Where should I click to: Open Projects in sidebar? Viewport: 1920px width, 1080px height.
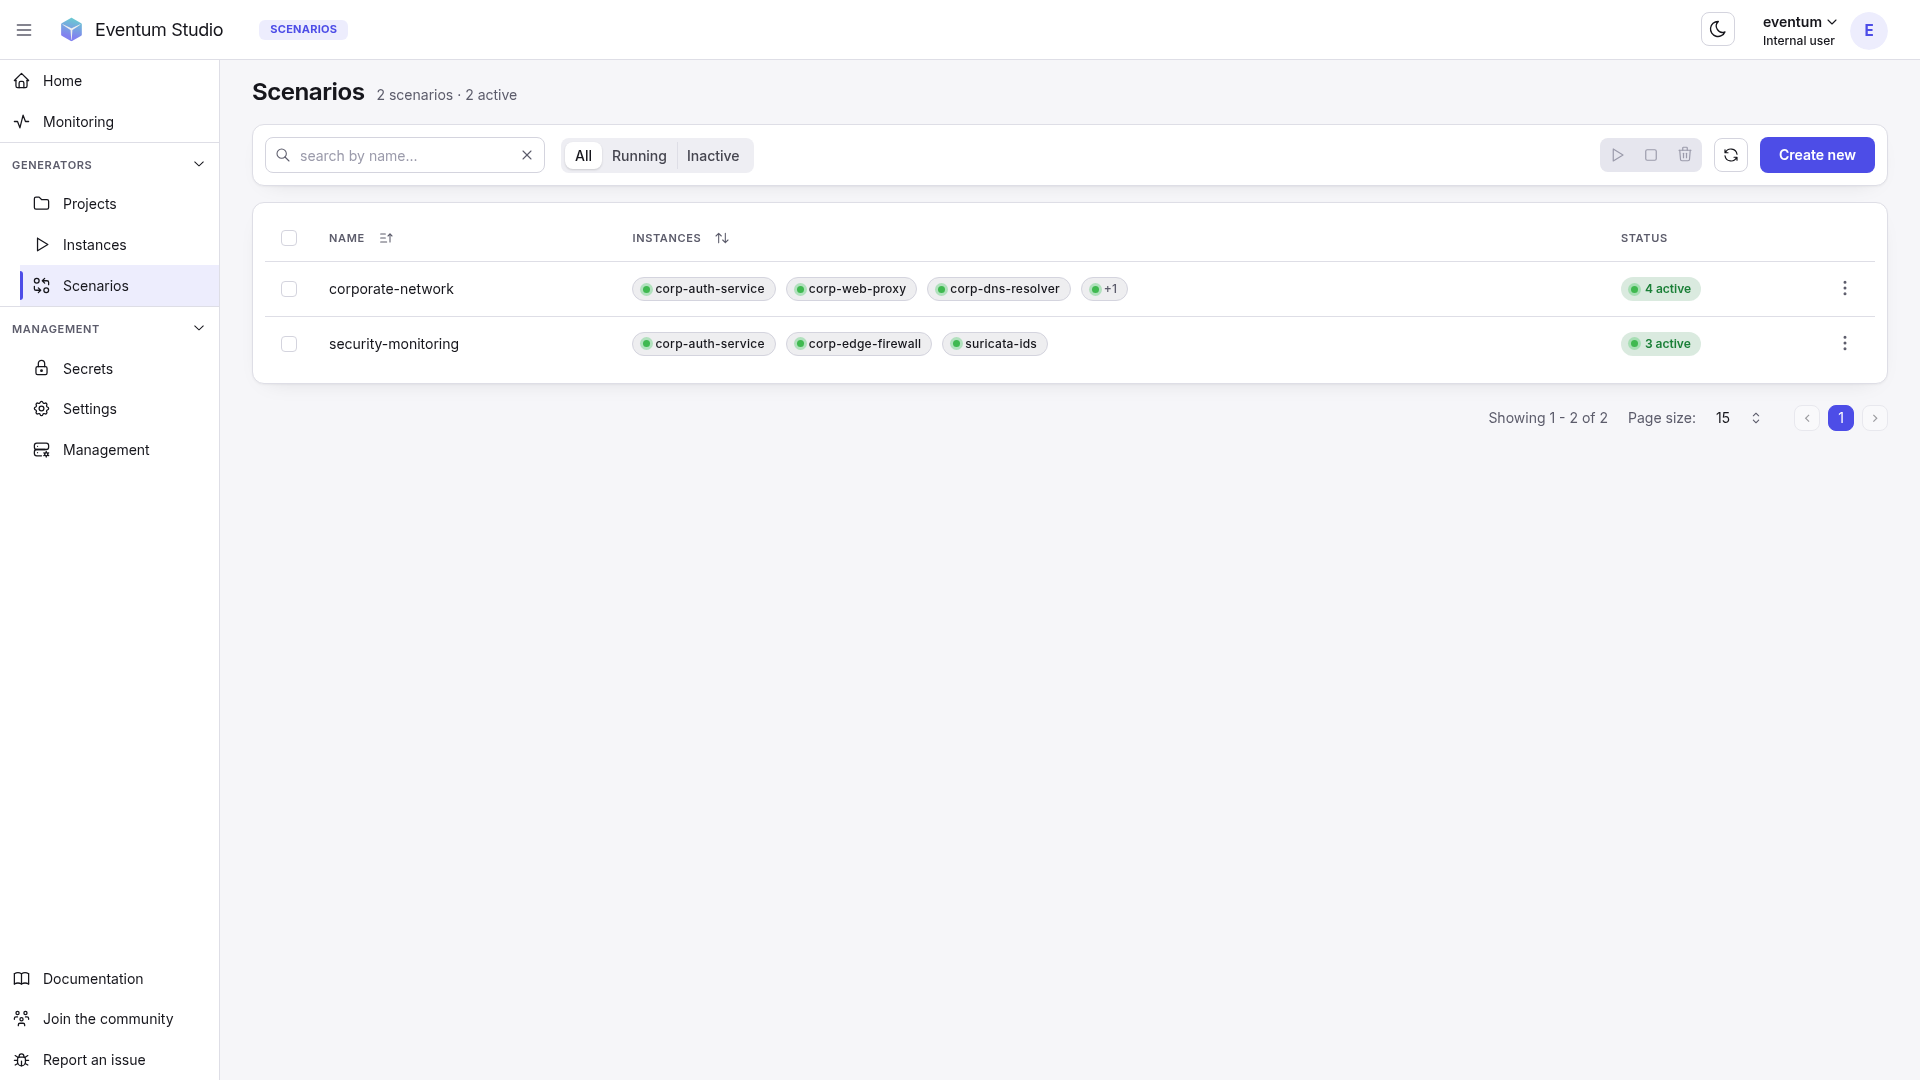click(x=119, y=204)
